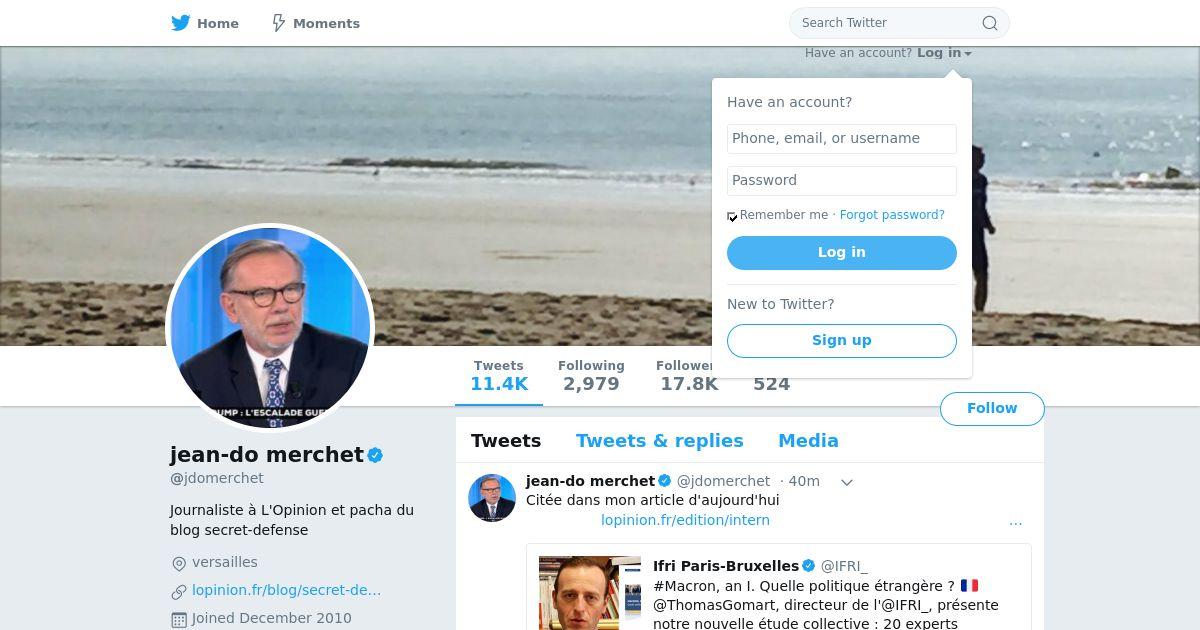1200x630 pixels.
Task: Expand the truncated tweet ellipsis
Action: 1016,521
